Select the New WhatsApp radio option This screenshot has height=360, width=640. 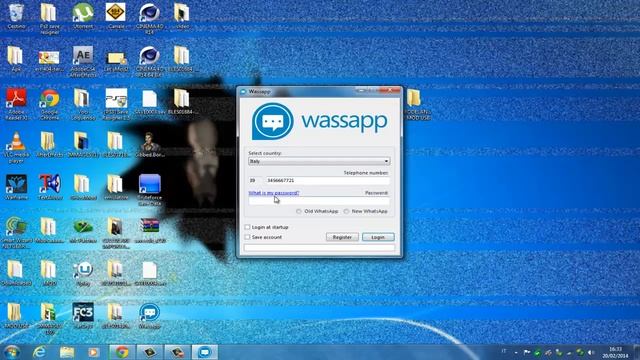[x=346, y=211]
